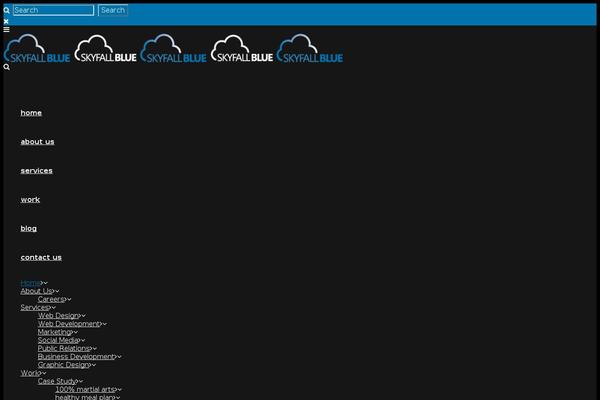Click the magnifier icon beside the search field
Screen dimensions: 600x400
click(7, 10)
